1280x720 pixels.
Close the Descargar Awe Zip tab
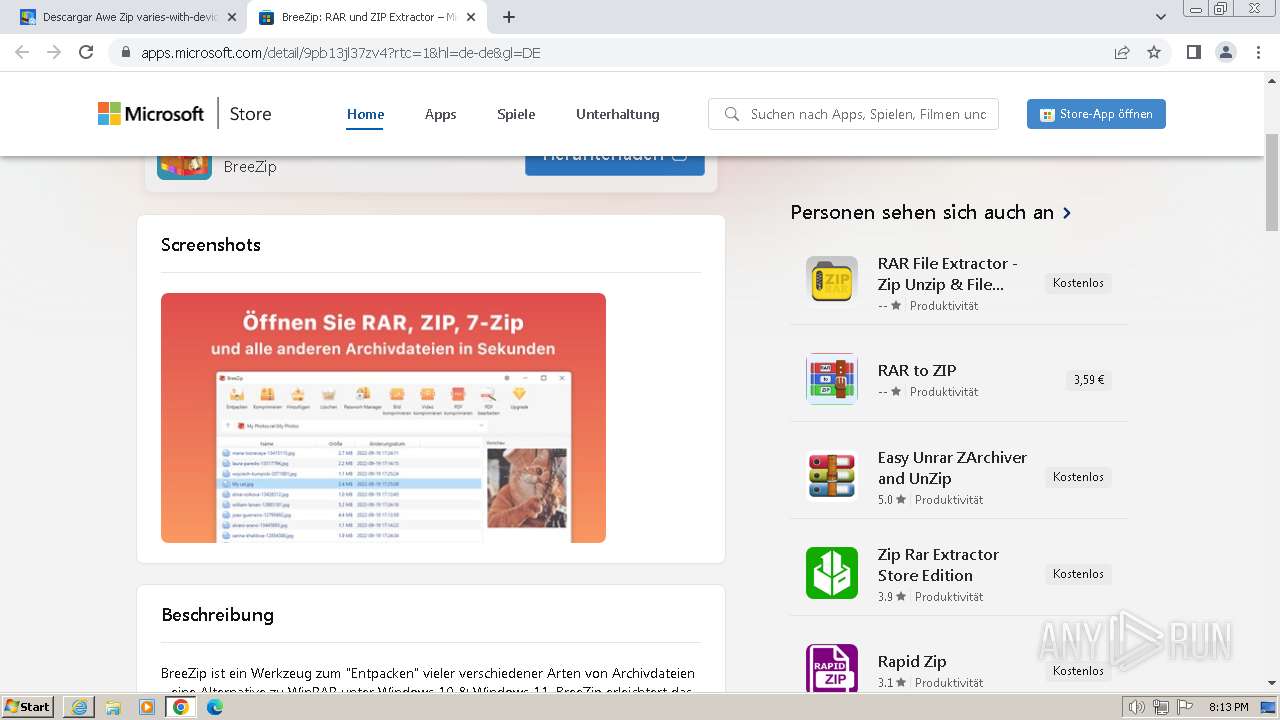click(x=232, y=17)
